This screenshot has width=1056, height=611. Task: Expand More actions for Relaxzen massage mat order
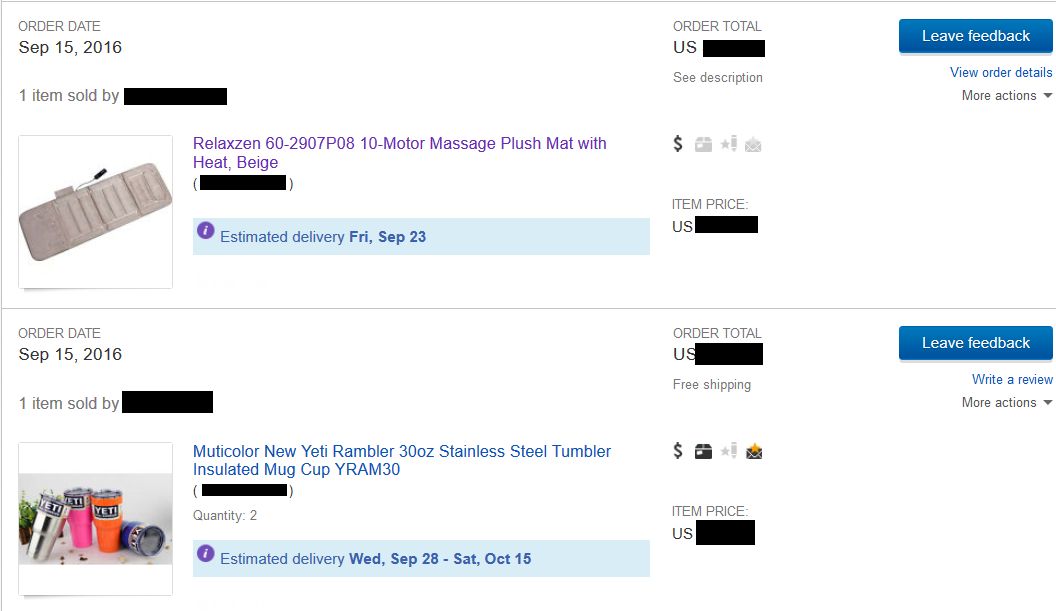(x=1006, y=96)
